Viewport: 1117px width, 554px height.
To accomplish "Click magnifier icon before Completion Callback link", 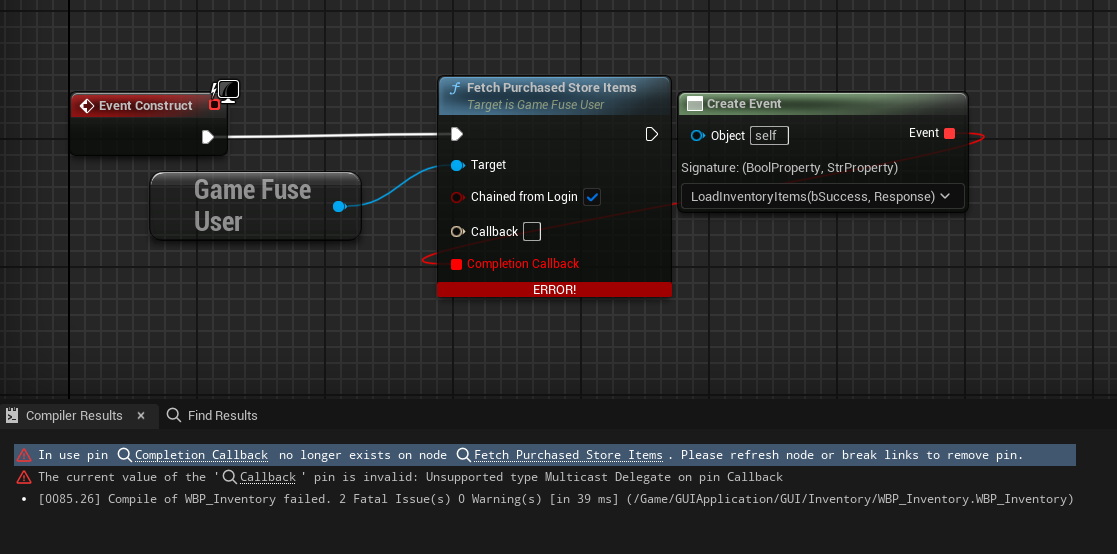I will [x=125, y=454].
